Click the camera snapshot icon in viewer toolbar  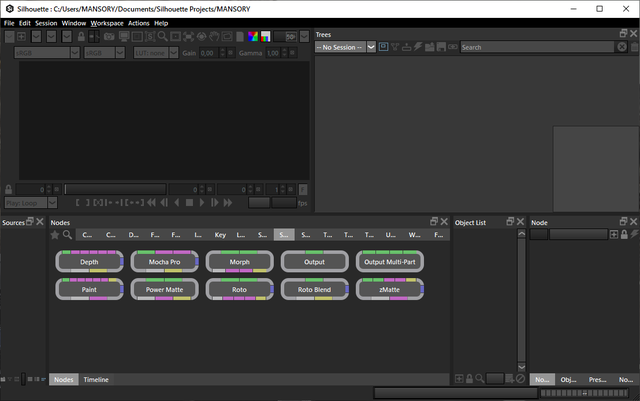109,36
